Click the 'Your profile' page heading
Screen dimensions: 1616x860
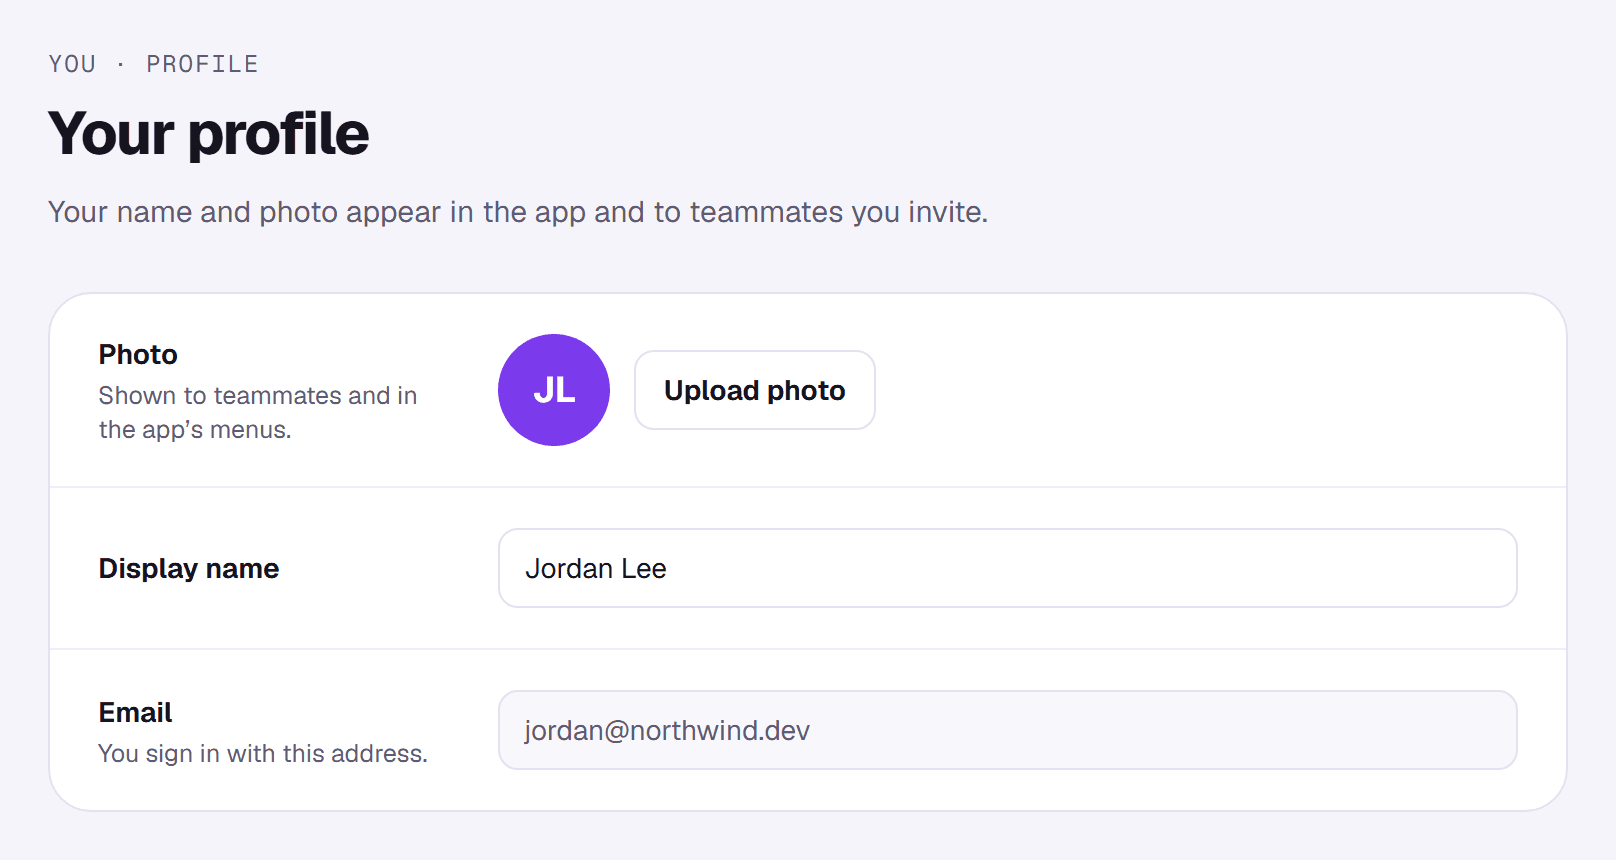tap(209, 134)
